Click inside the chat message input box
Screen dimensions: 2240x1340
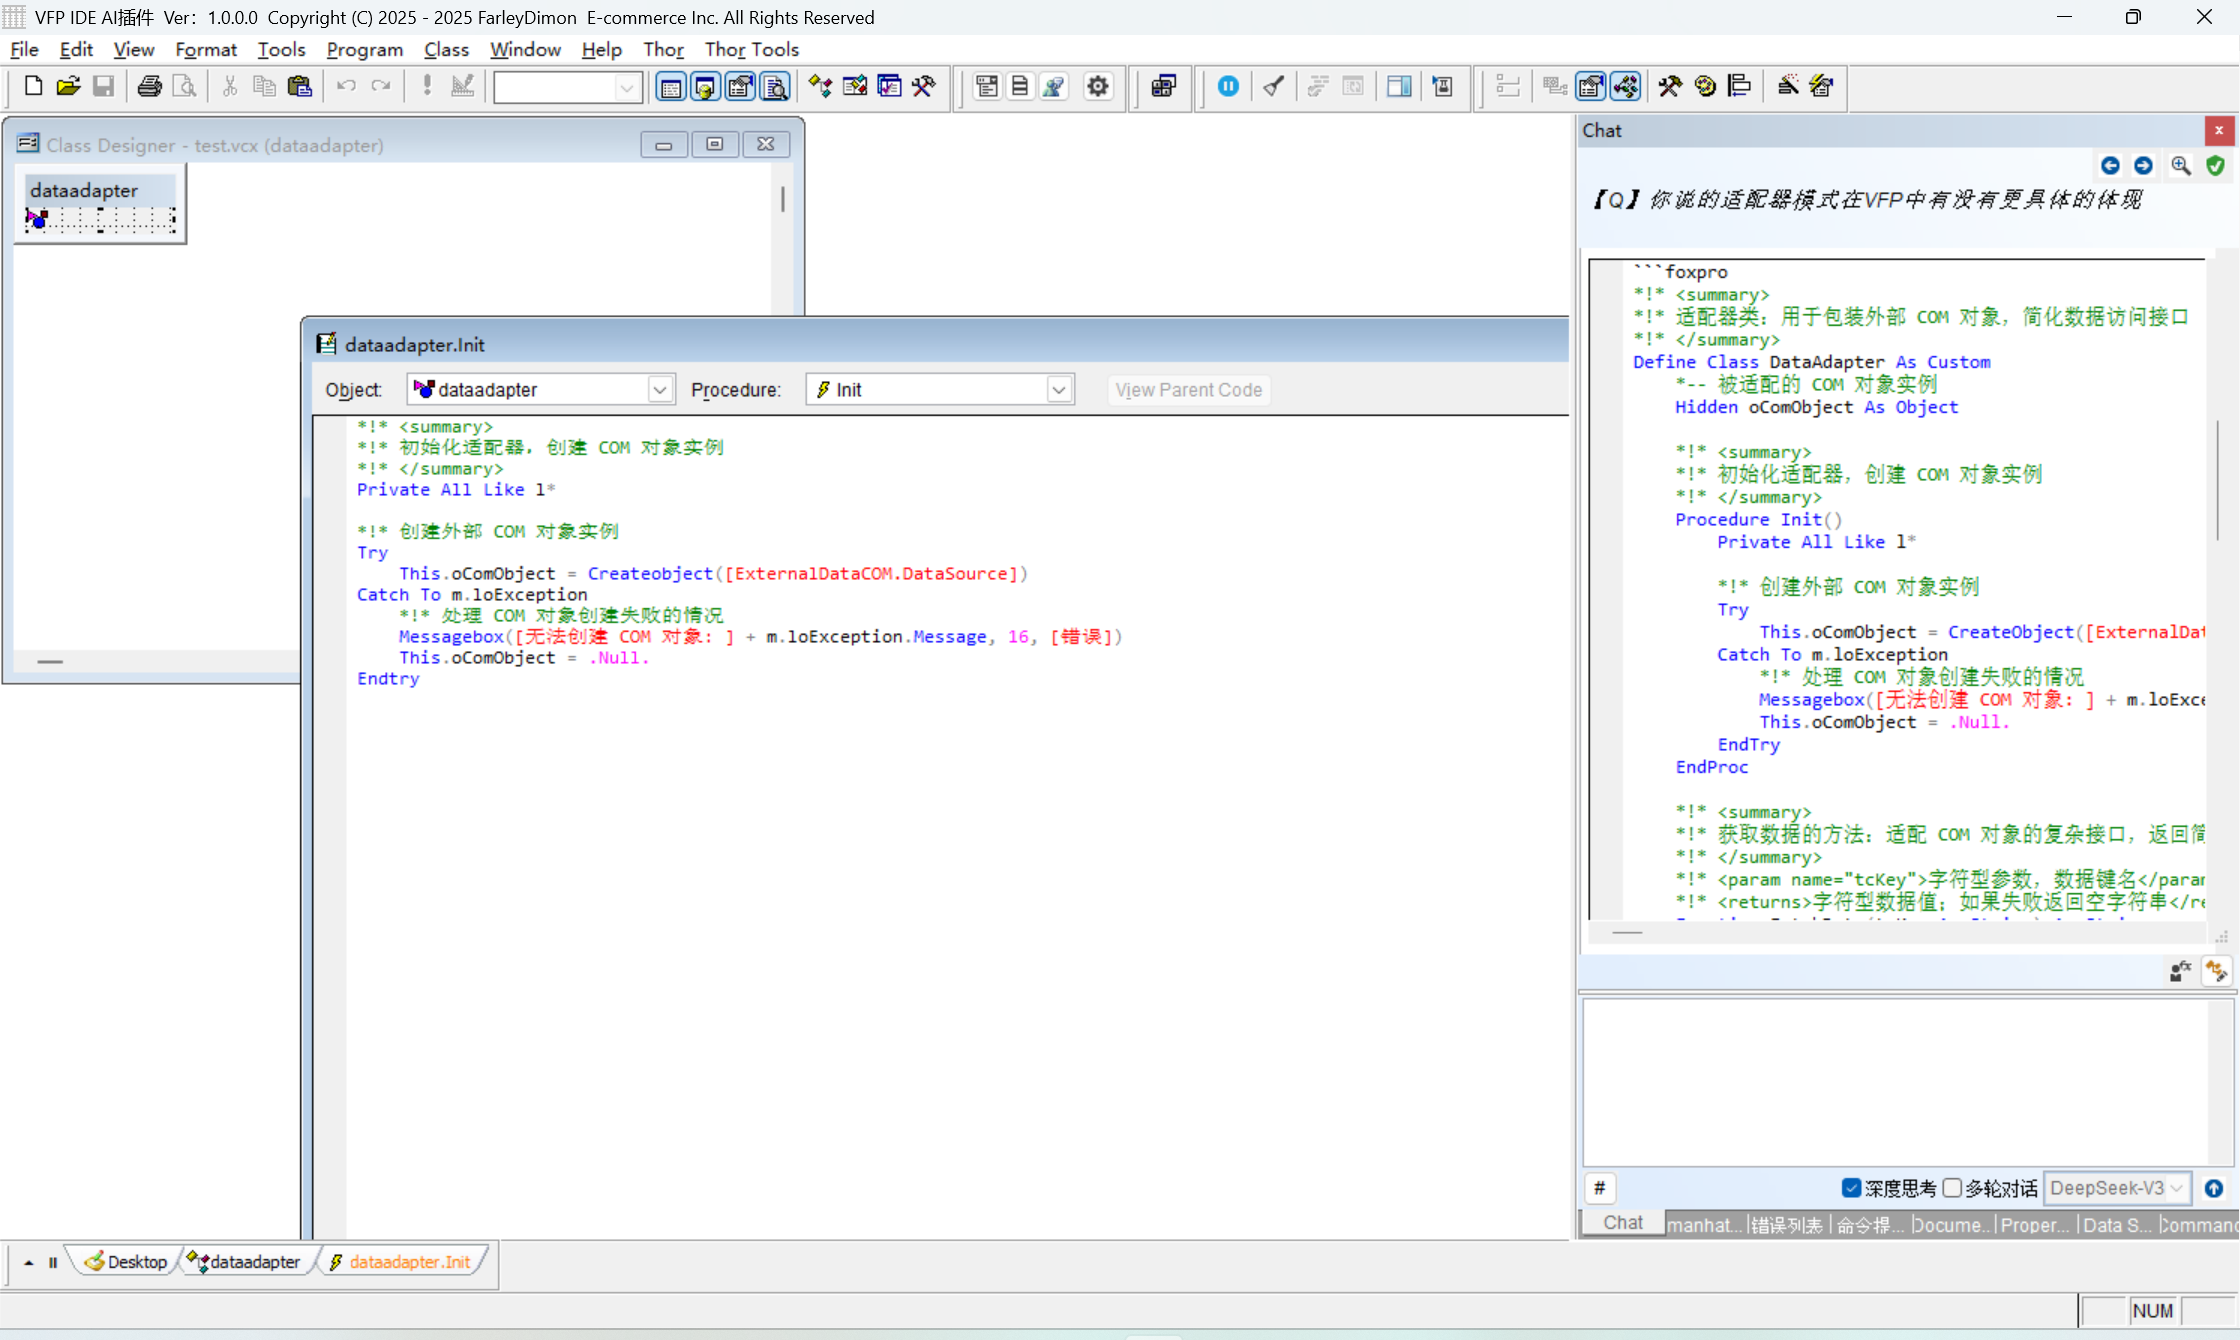pos(1893,1082)
